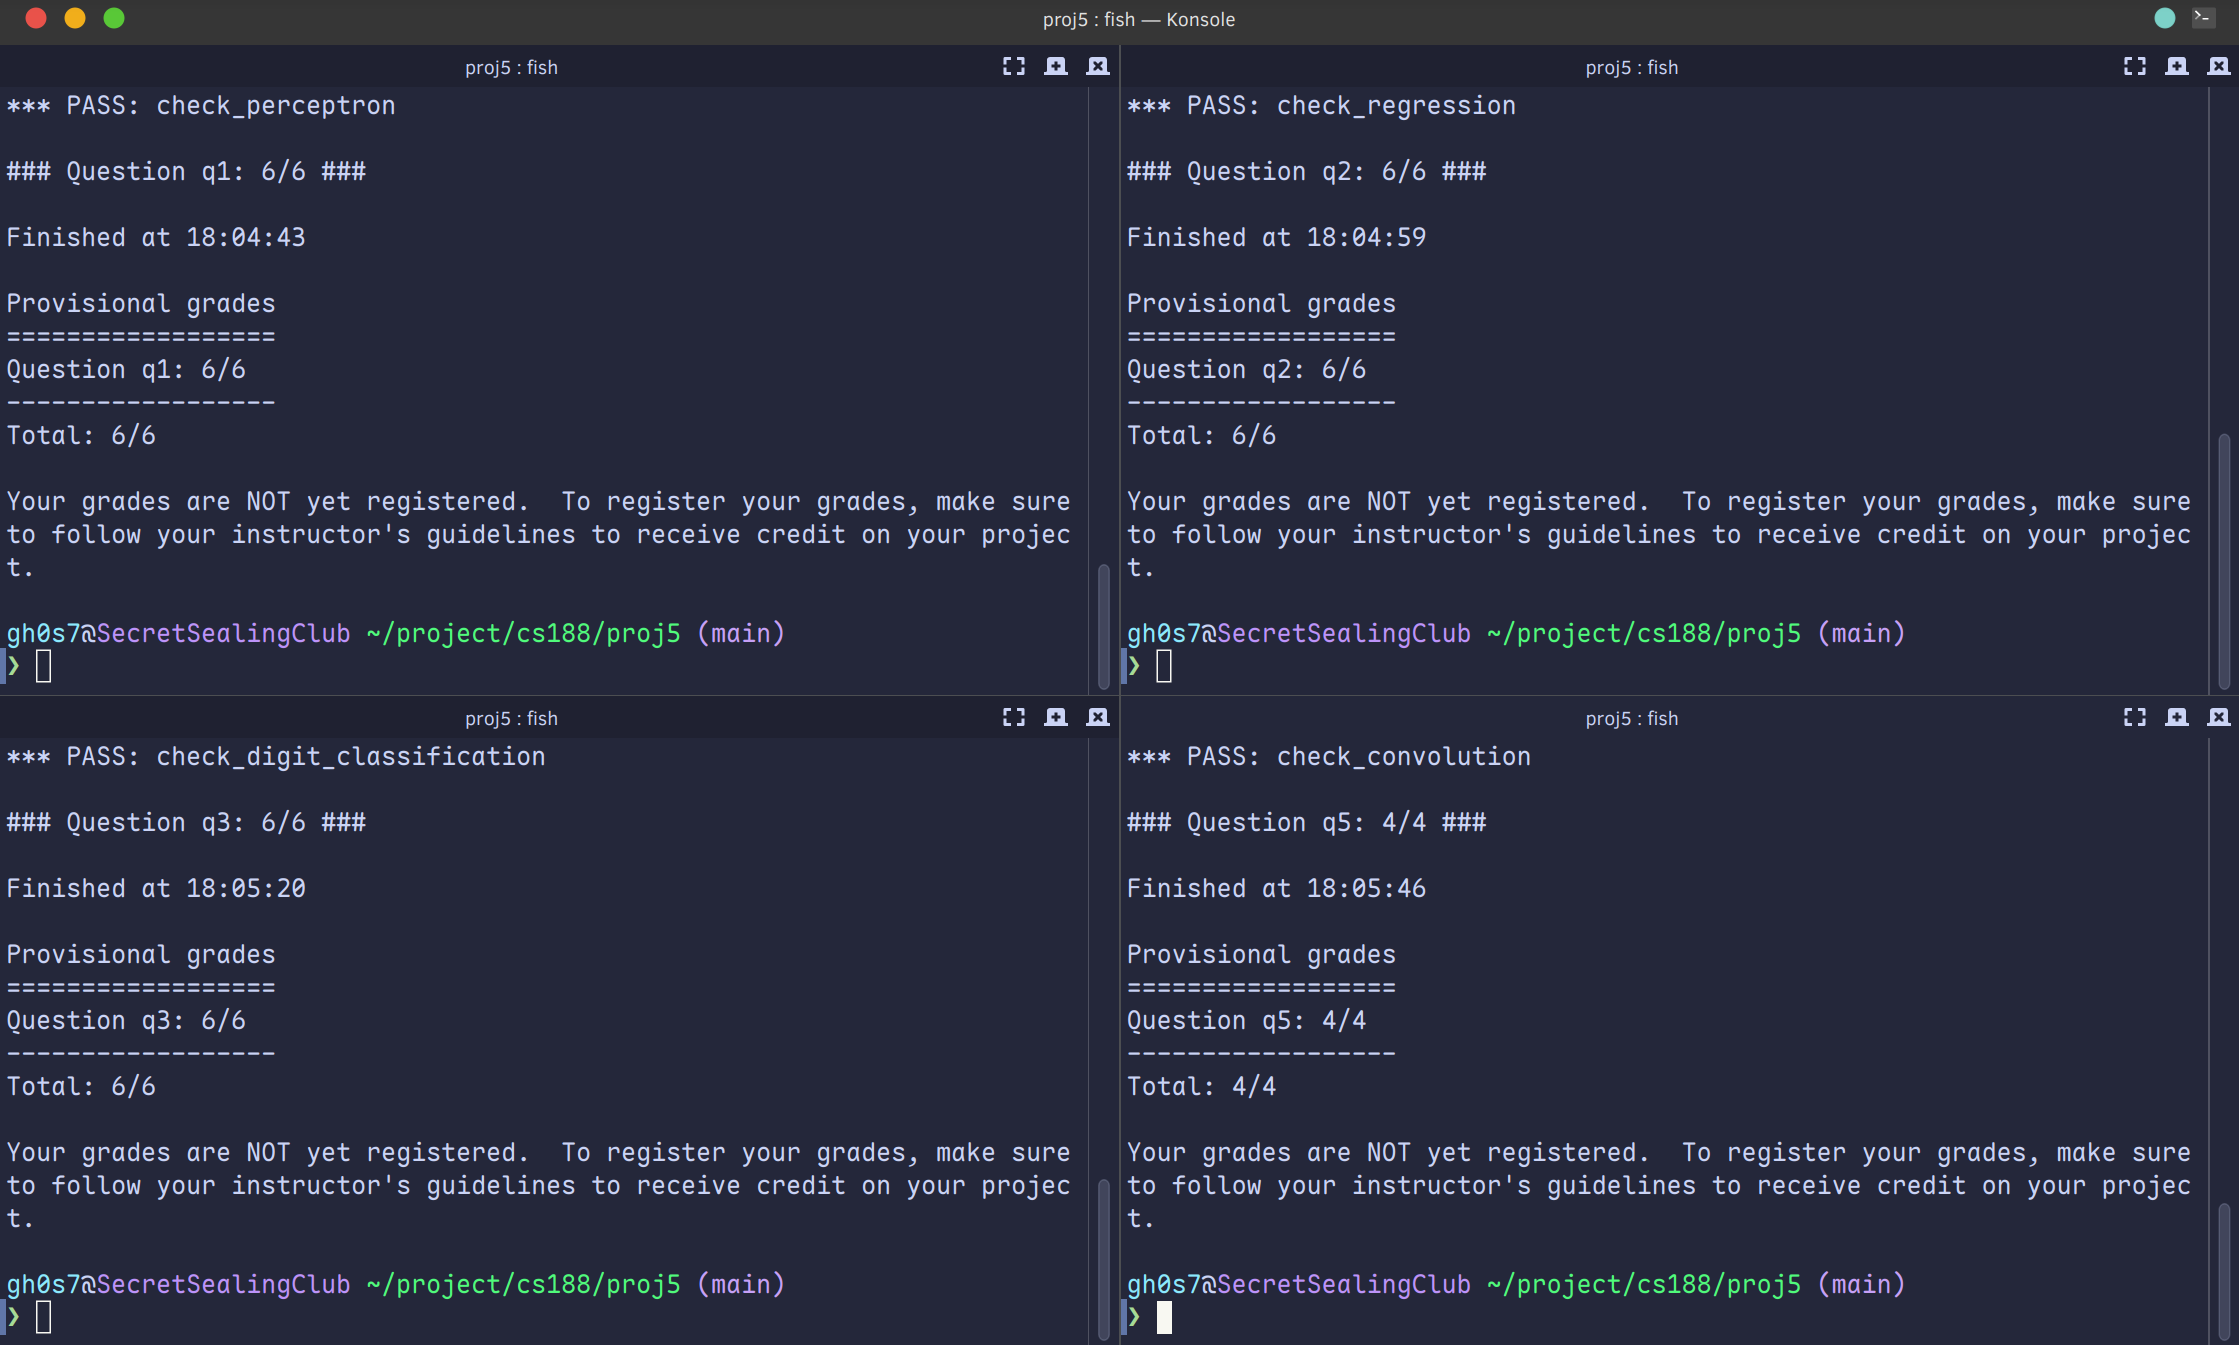2239x1345 pixels.
Task: Maximize the bottom-left digit_classification pane
Action: click(x=1013, y=717)
